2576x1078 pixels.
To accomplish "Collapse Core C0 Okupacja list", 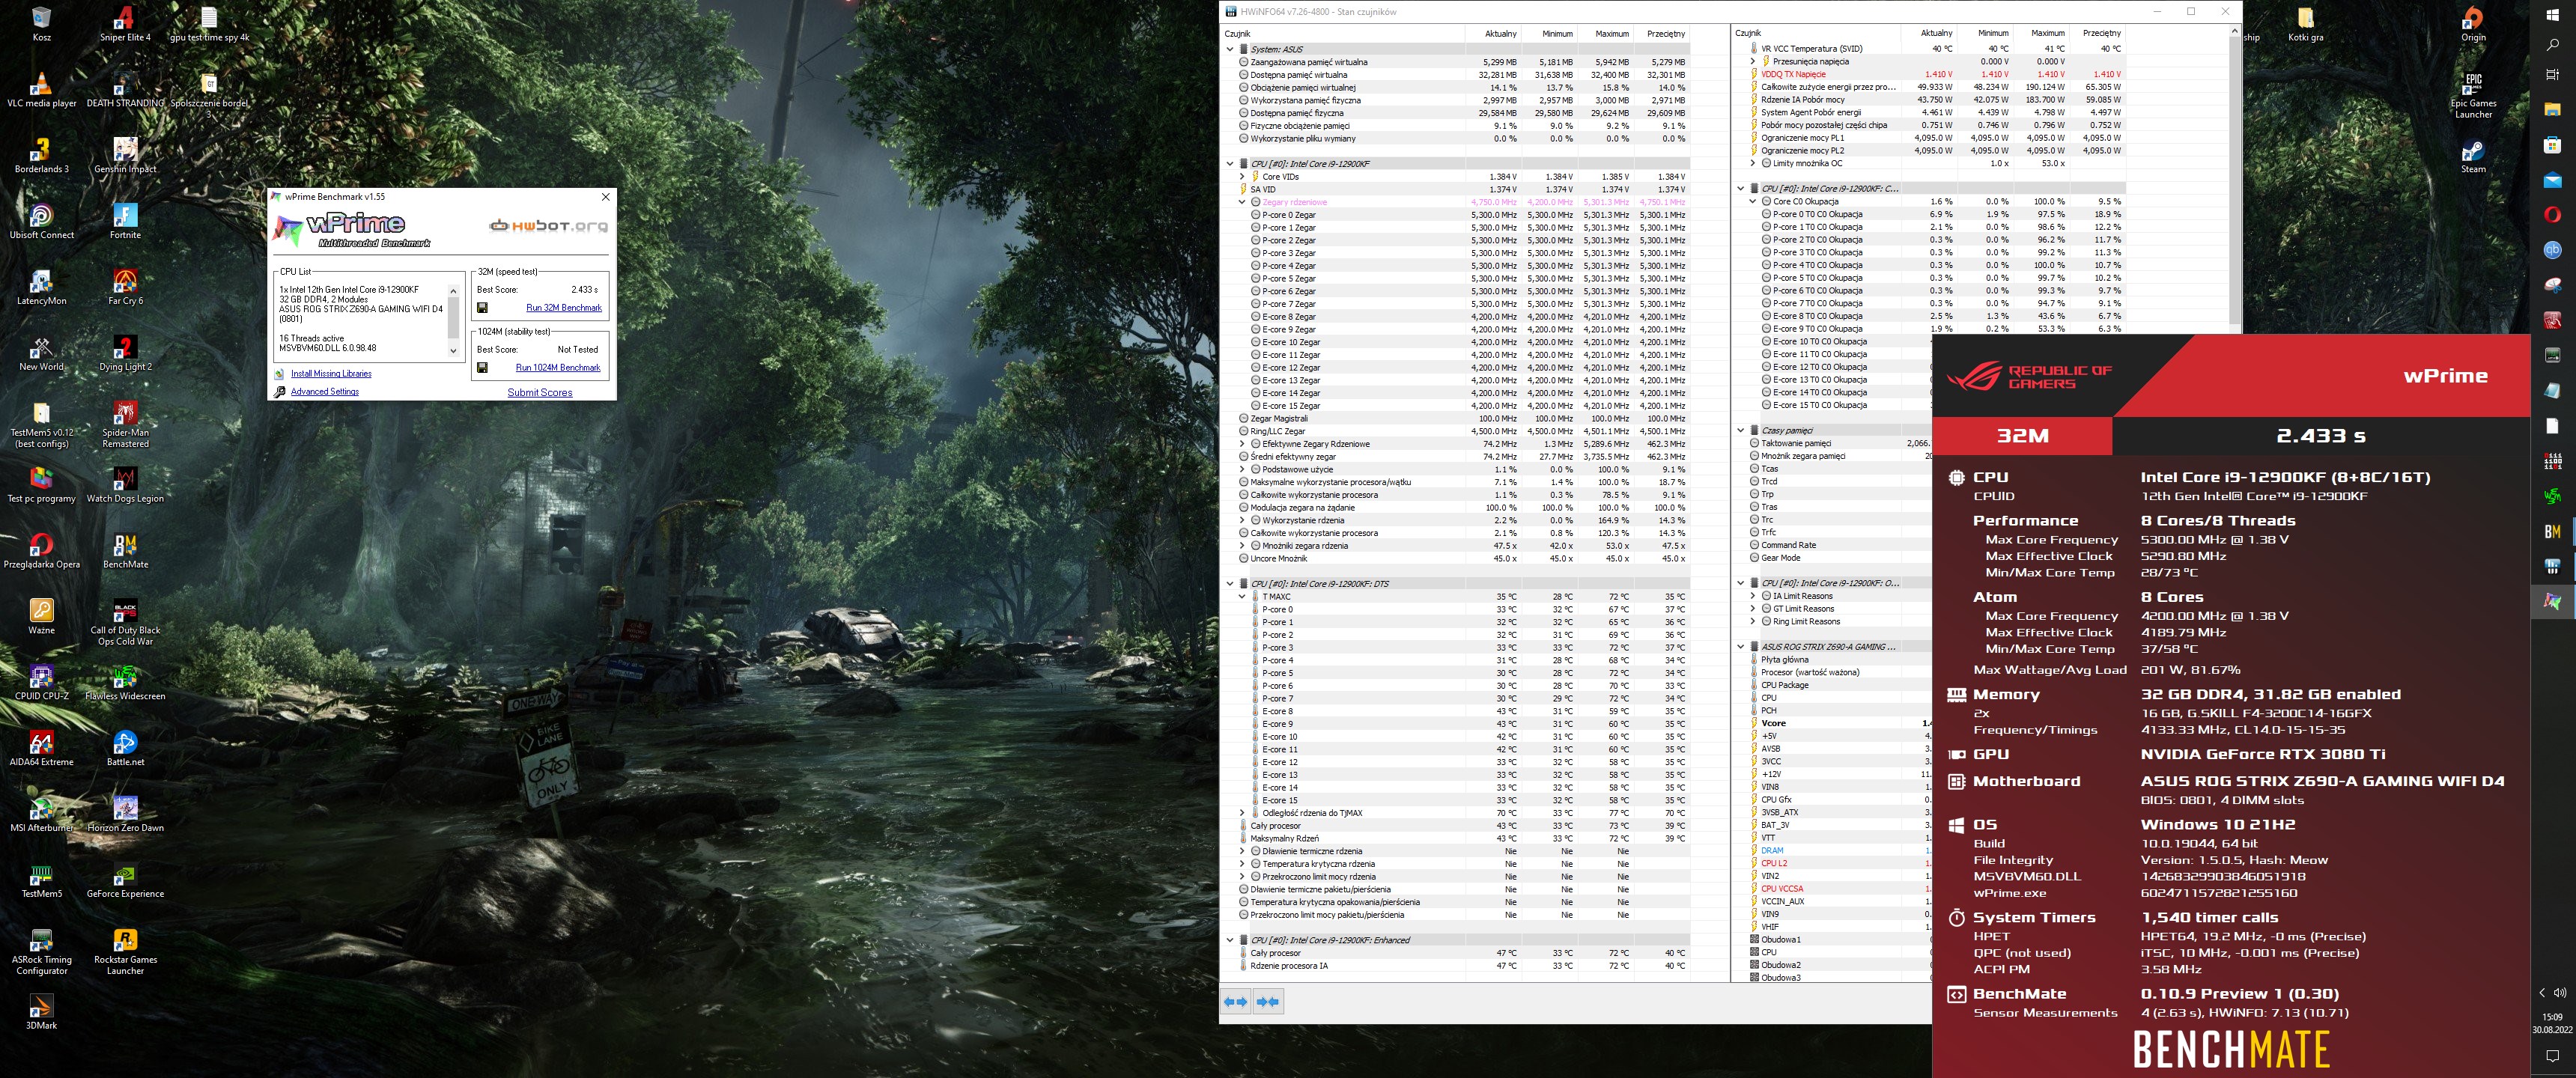I will click(1753, 202).
